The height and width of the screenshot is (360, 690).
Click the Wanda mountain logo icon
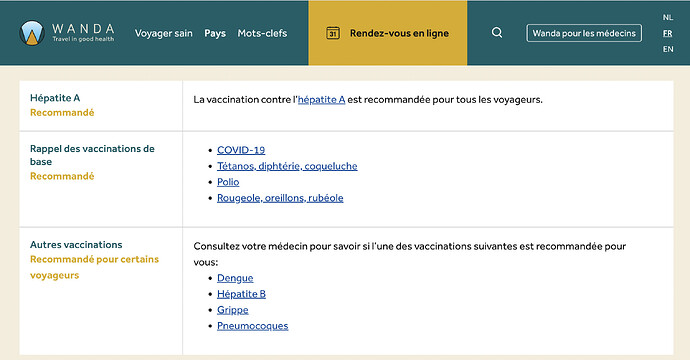point(32,33)
